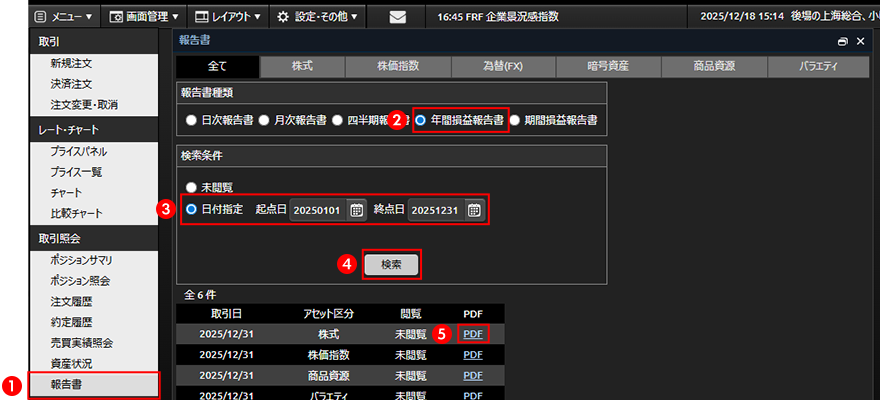Open PDF for 商品資源 report

(x=473, y=375)
